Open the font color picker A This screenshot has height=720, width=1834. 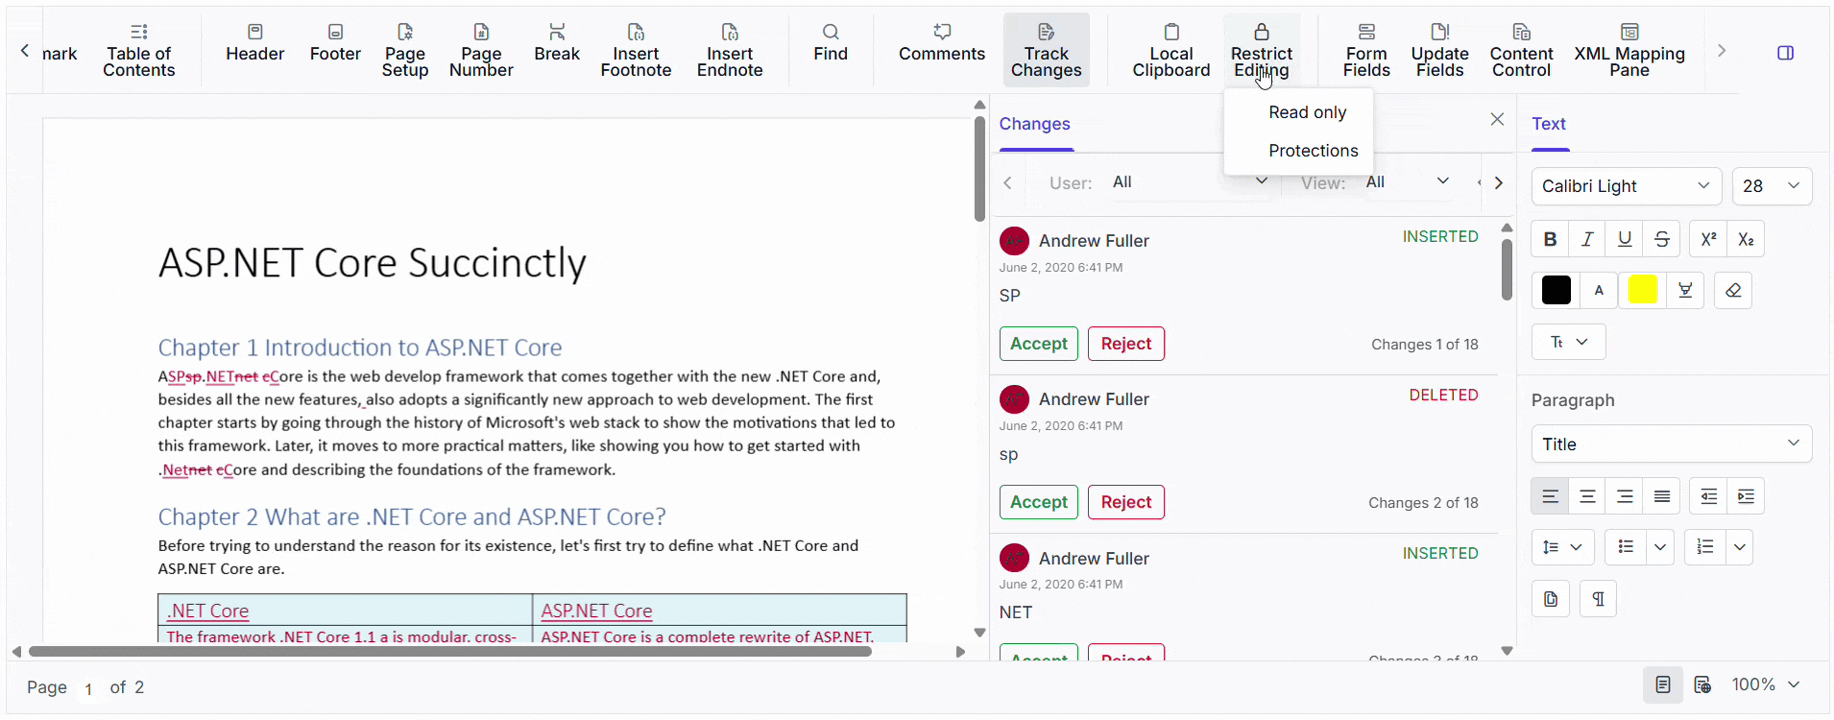(x=1599, y=290)
